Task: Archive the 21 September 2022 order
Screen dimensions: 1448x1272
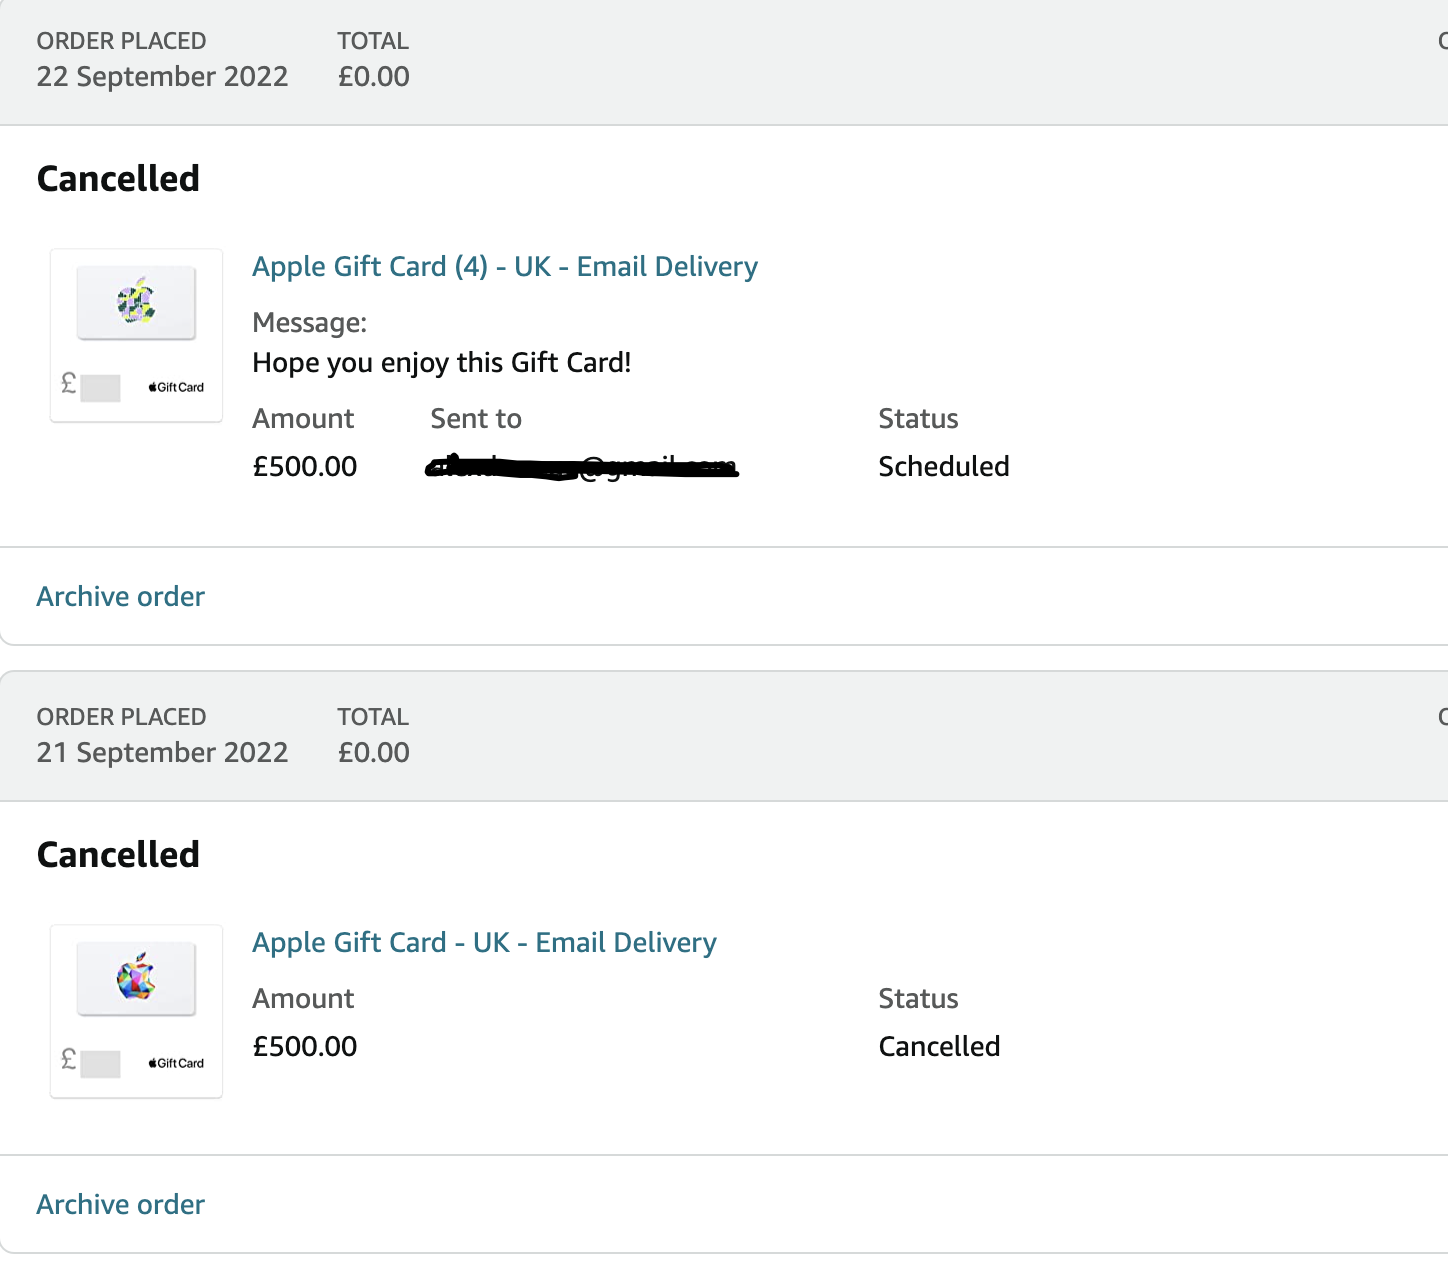Action: [121, 1205]
